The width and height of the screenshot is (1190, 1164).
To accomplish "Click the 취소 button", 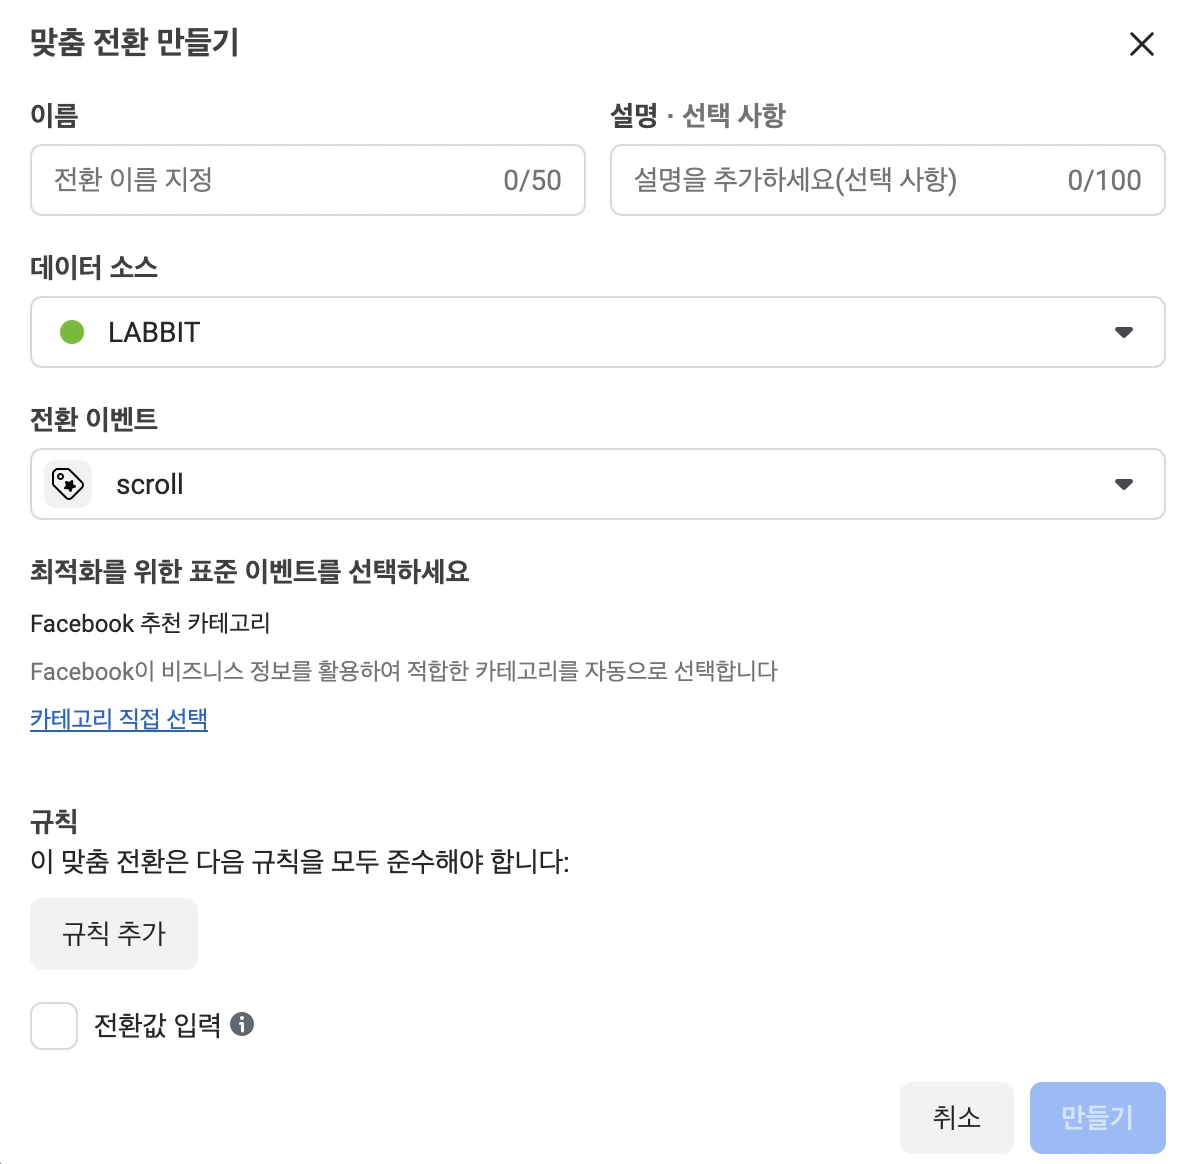I will (x=956, y=1117).
